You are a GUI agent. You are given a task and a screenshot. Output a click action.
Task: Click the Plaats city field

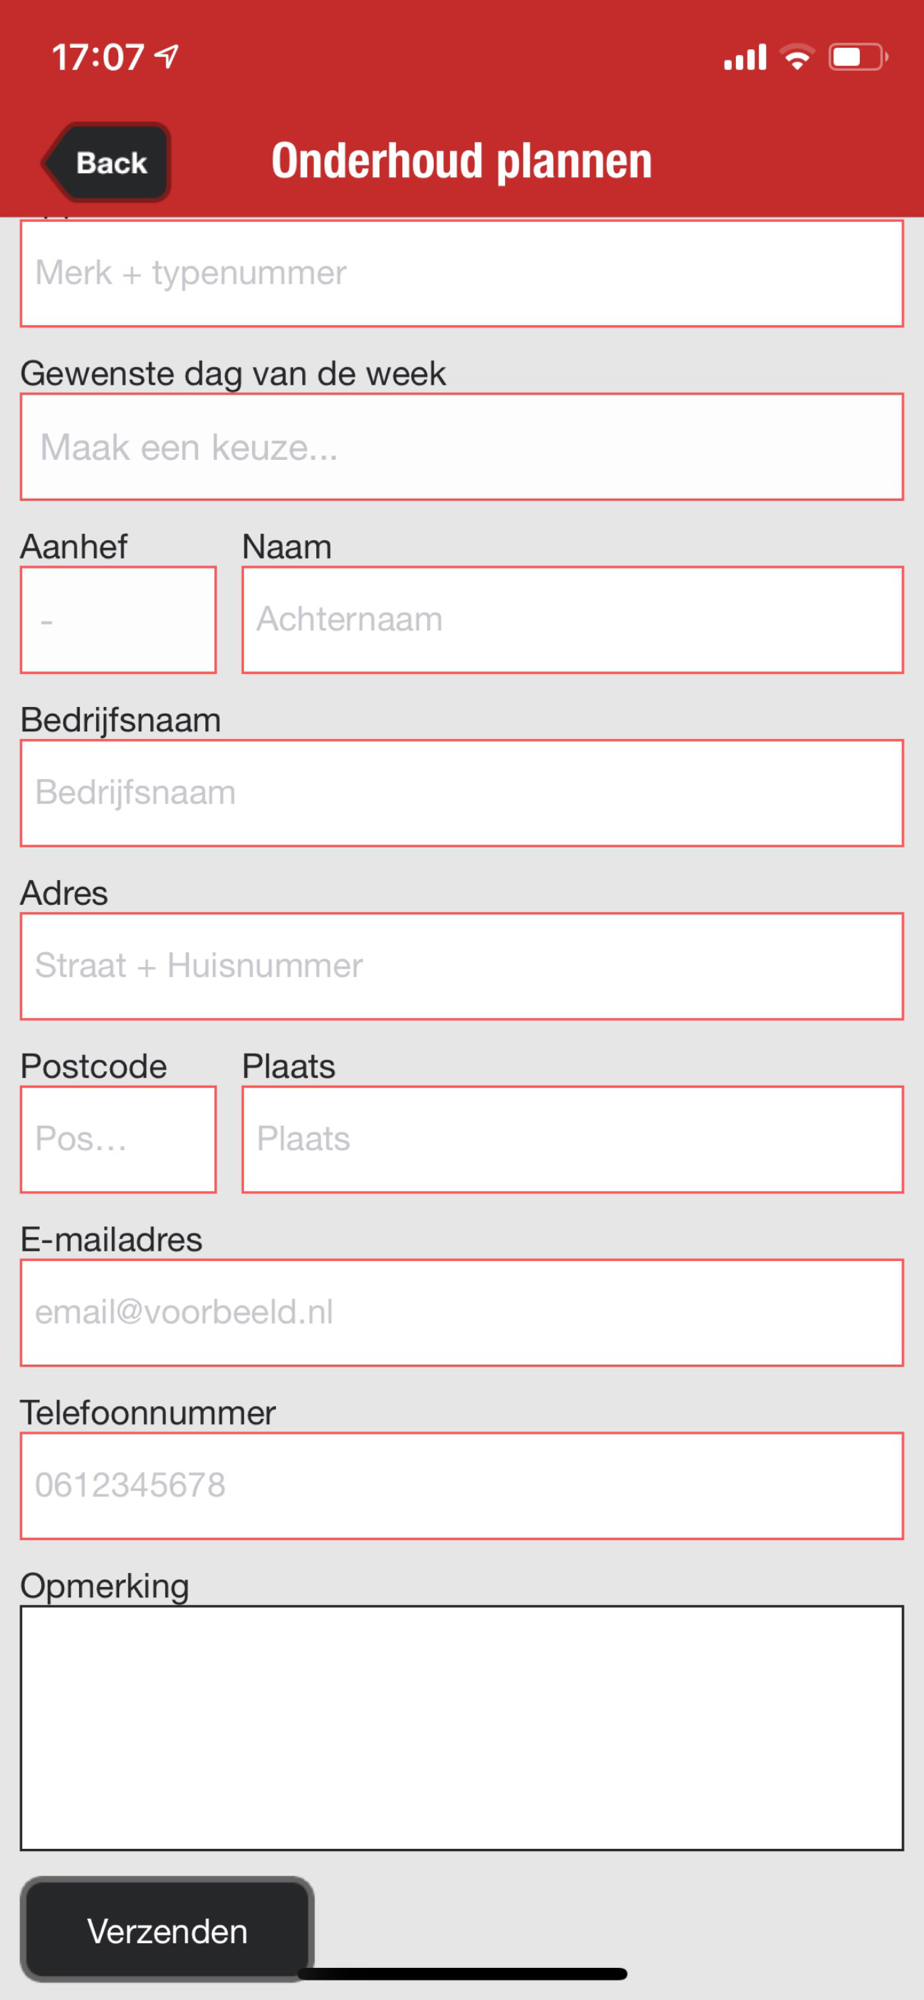point(572,1139)
